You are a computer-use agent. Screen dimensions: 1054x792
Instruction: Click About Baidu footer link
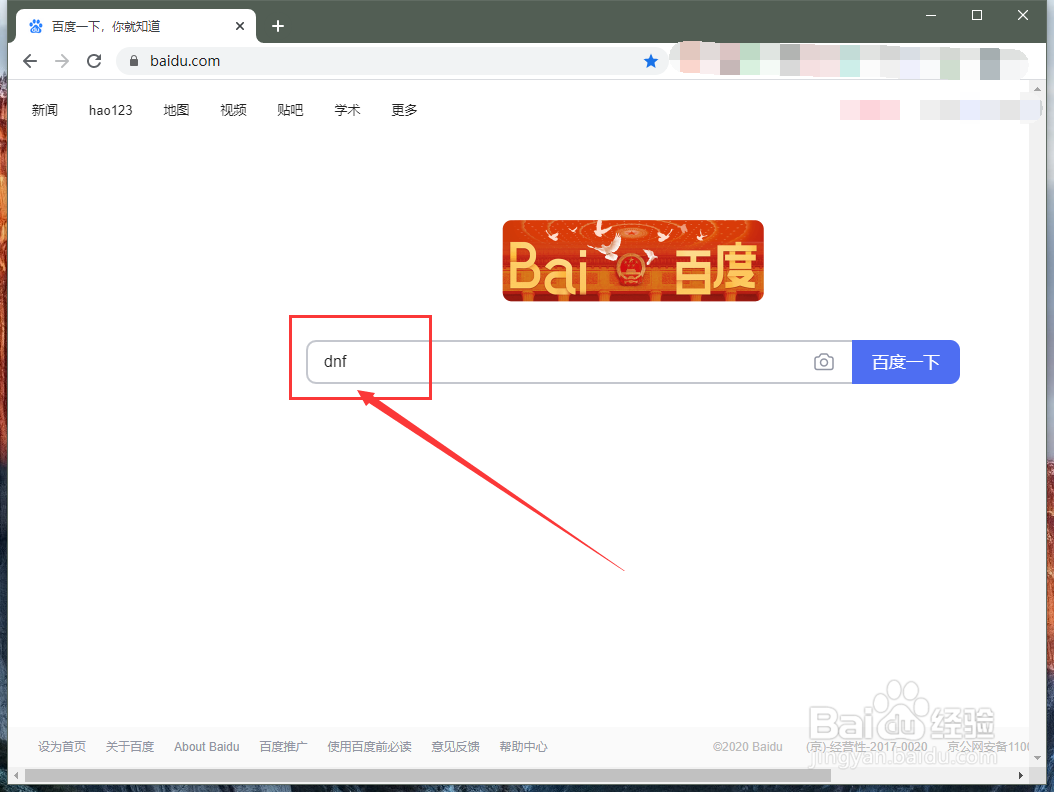pos(206,746)
